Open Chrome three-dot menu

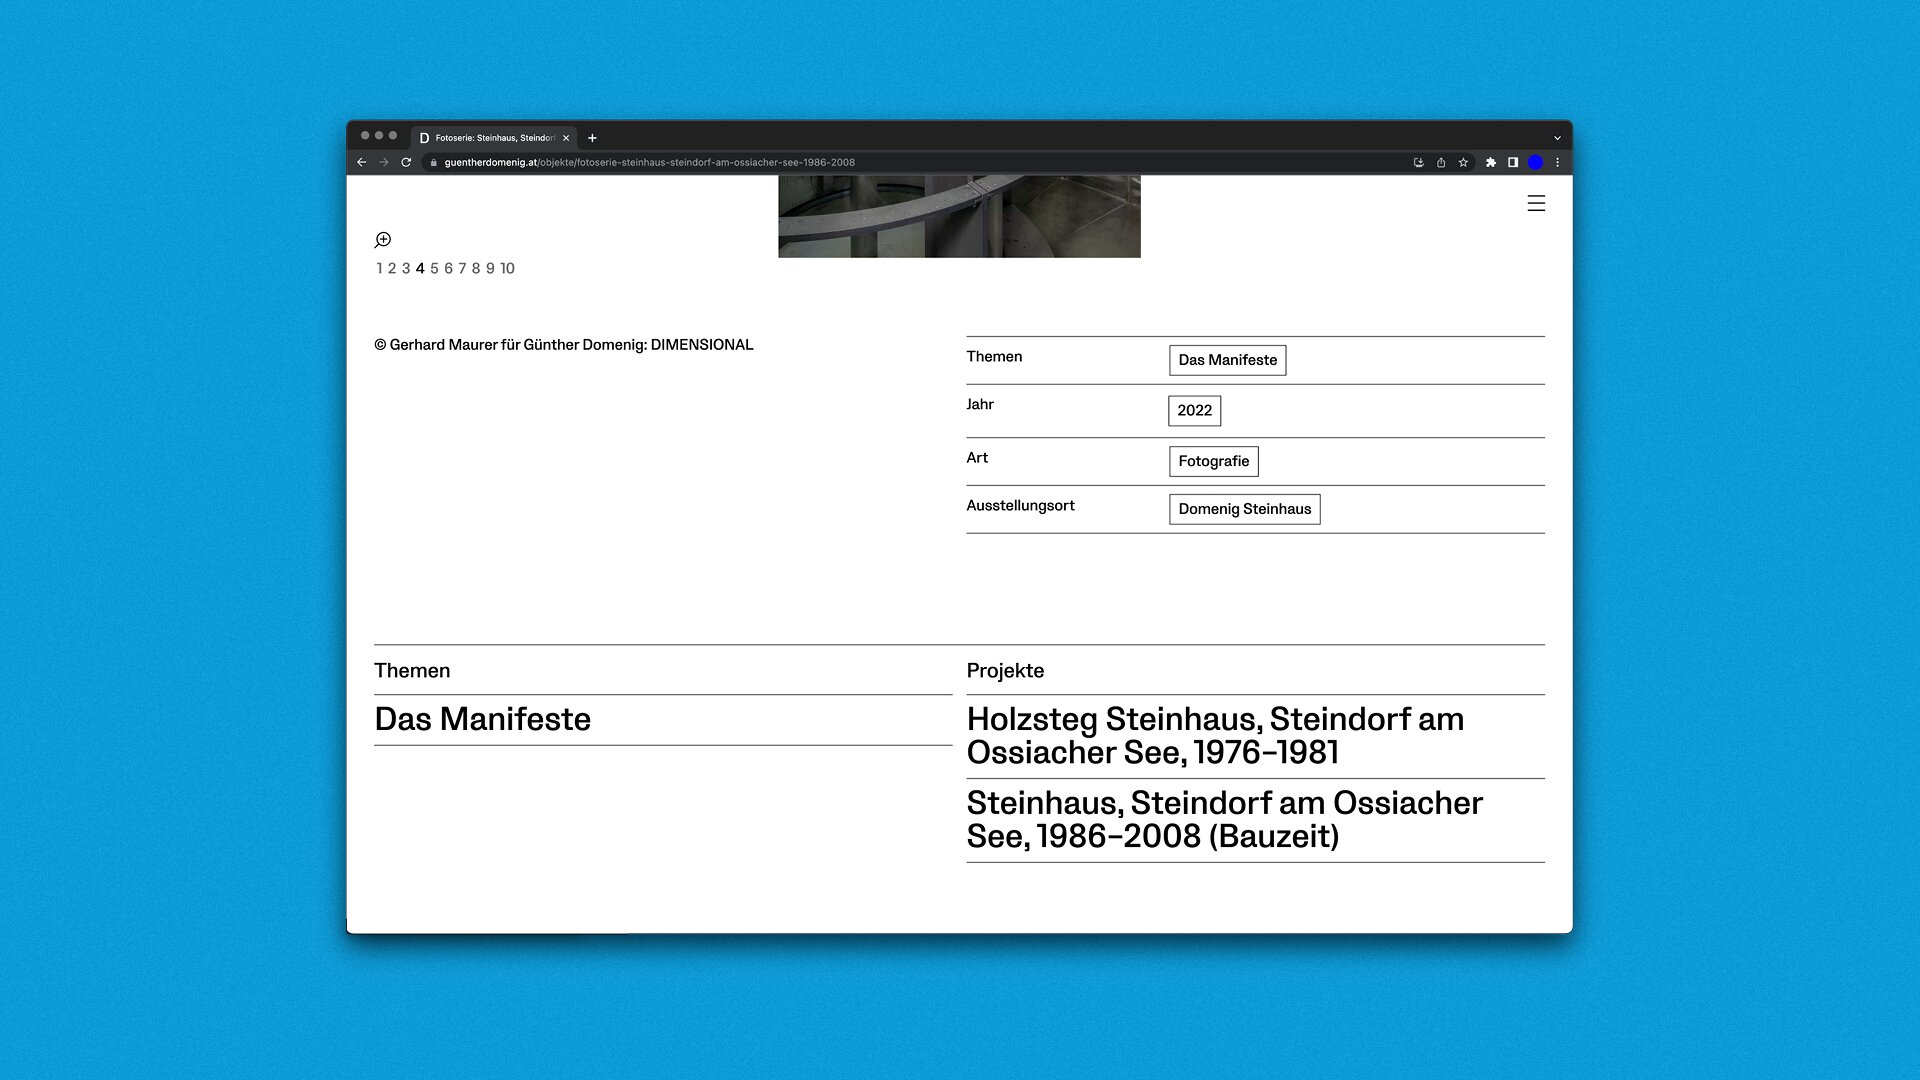(1557, 163)
